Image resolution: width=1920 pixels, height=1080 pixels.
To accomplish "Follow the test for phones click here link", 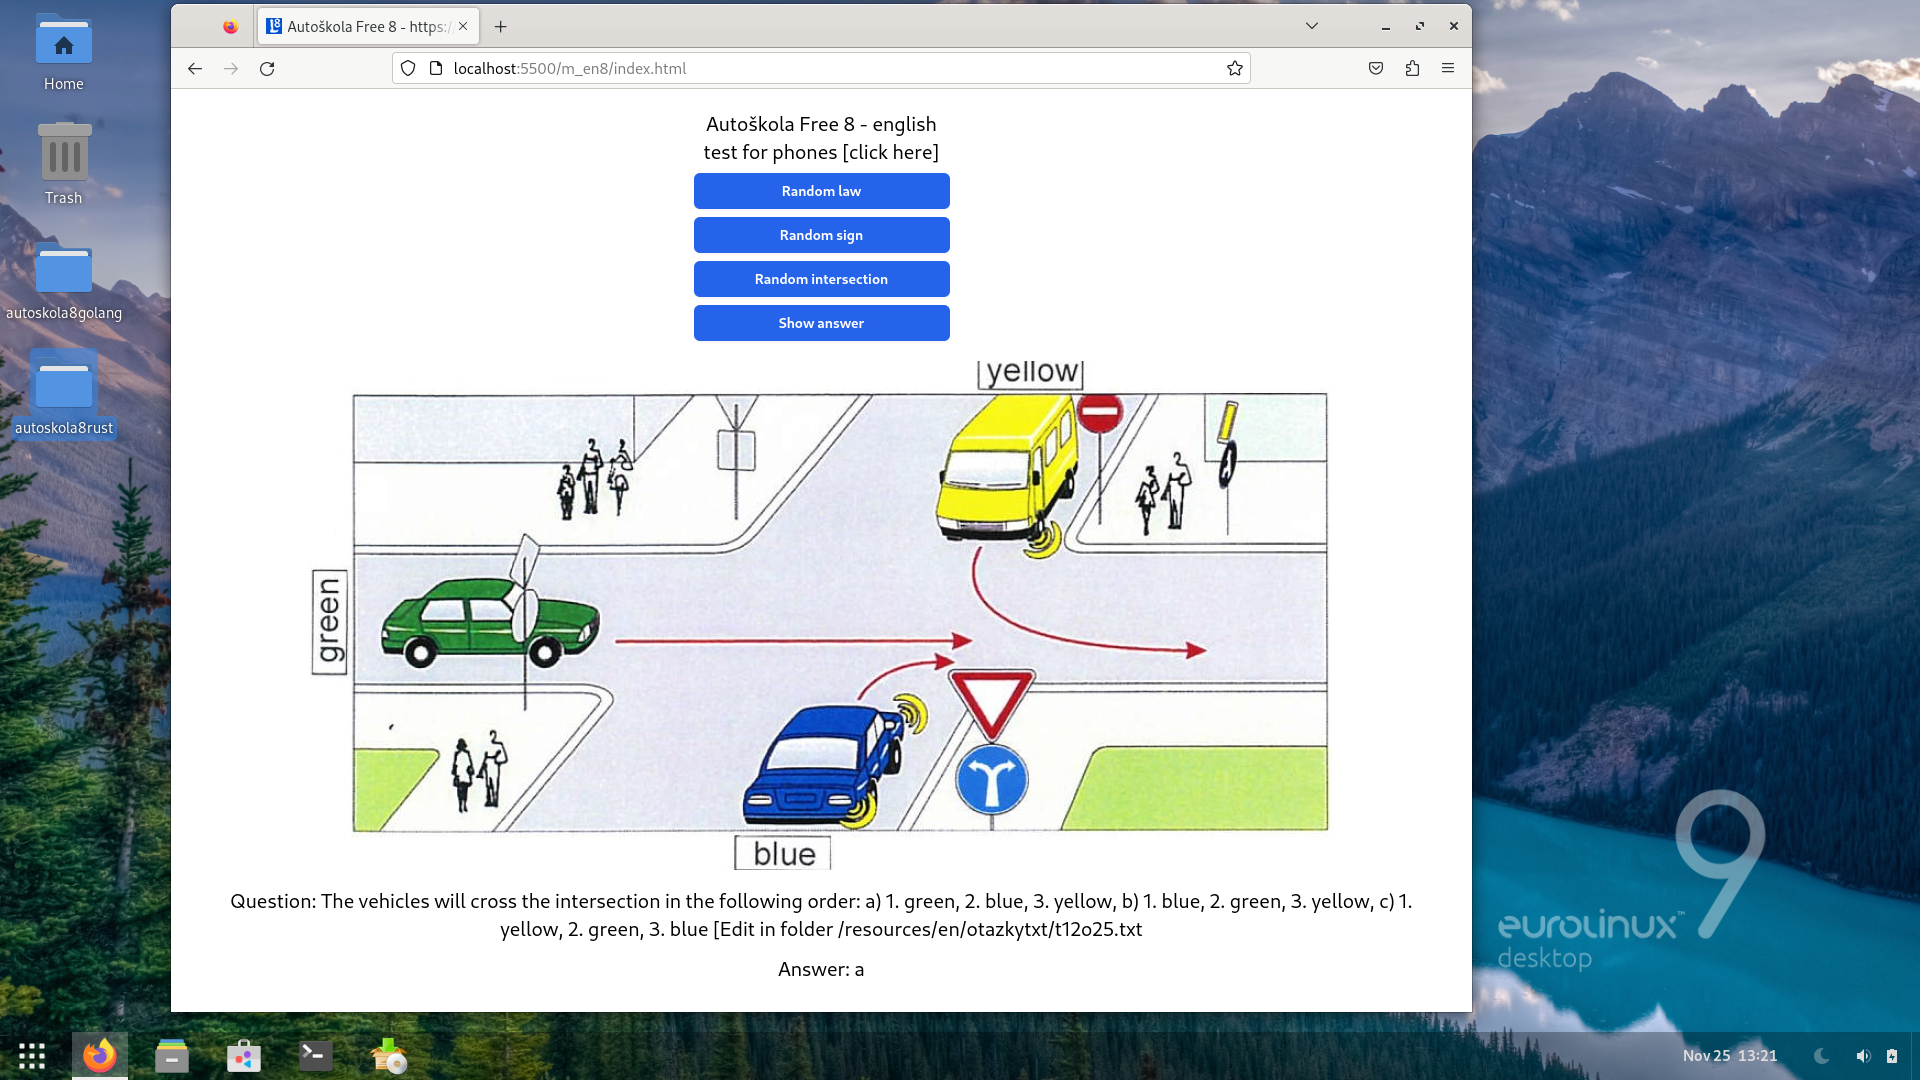I will pos(820,152).
